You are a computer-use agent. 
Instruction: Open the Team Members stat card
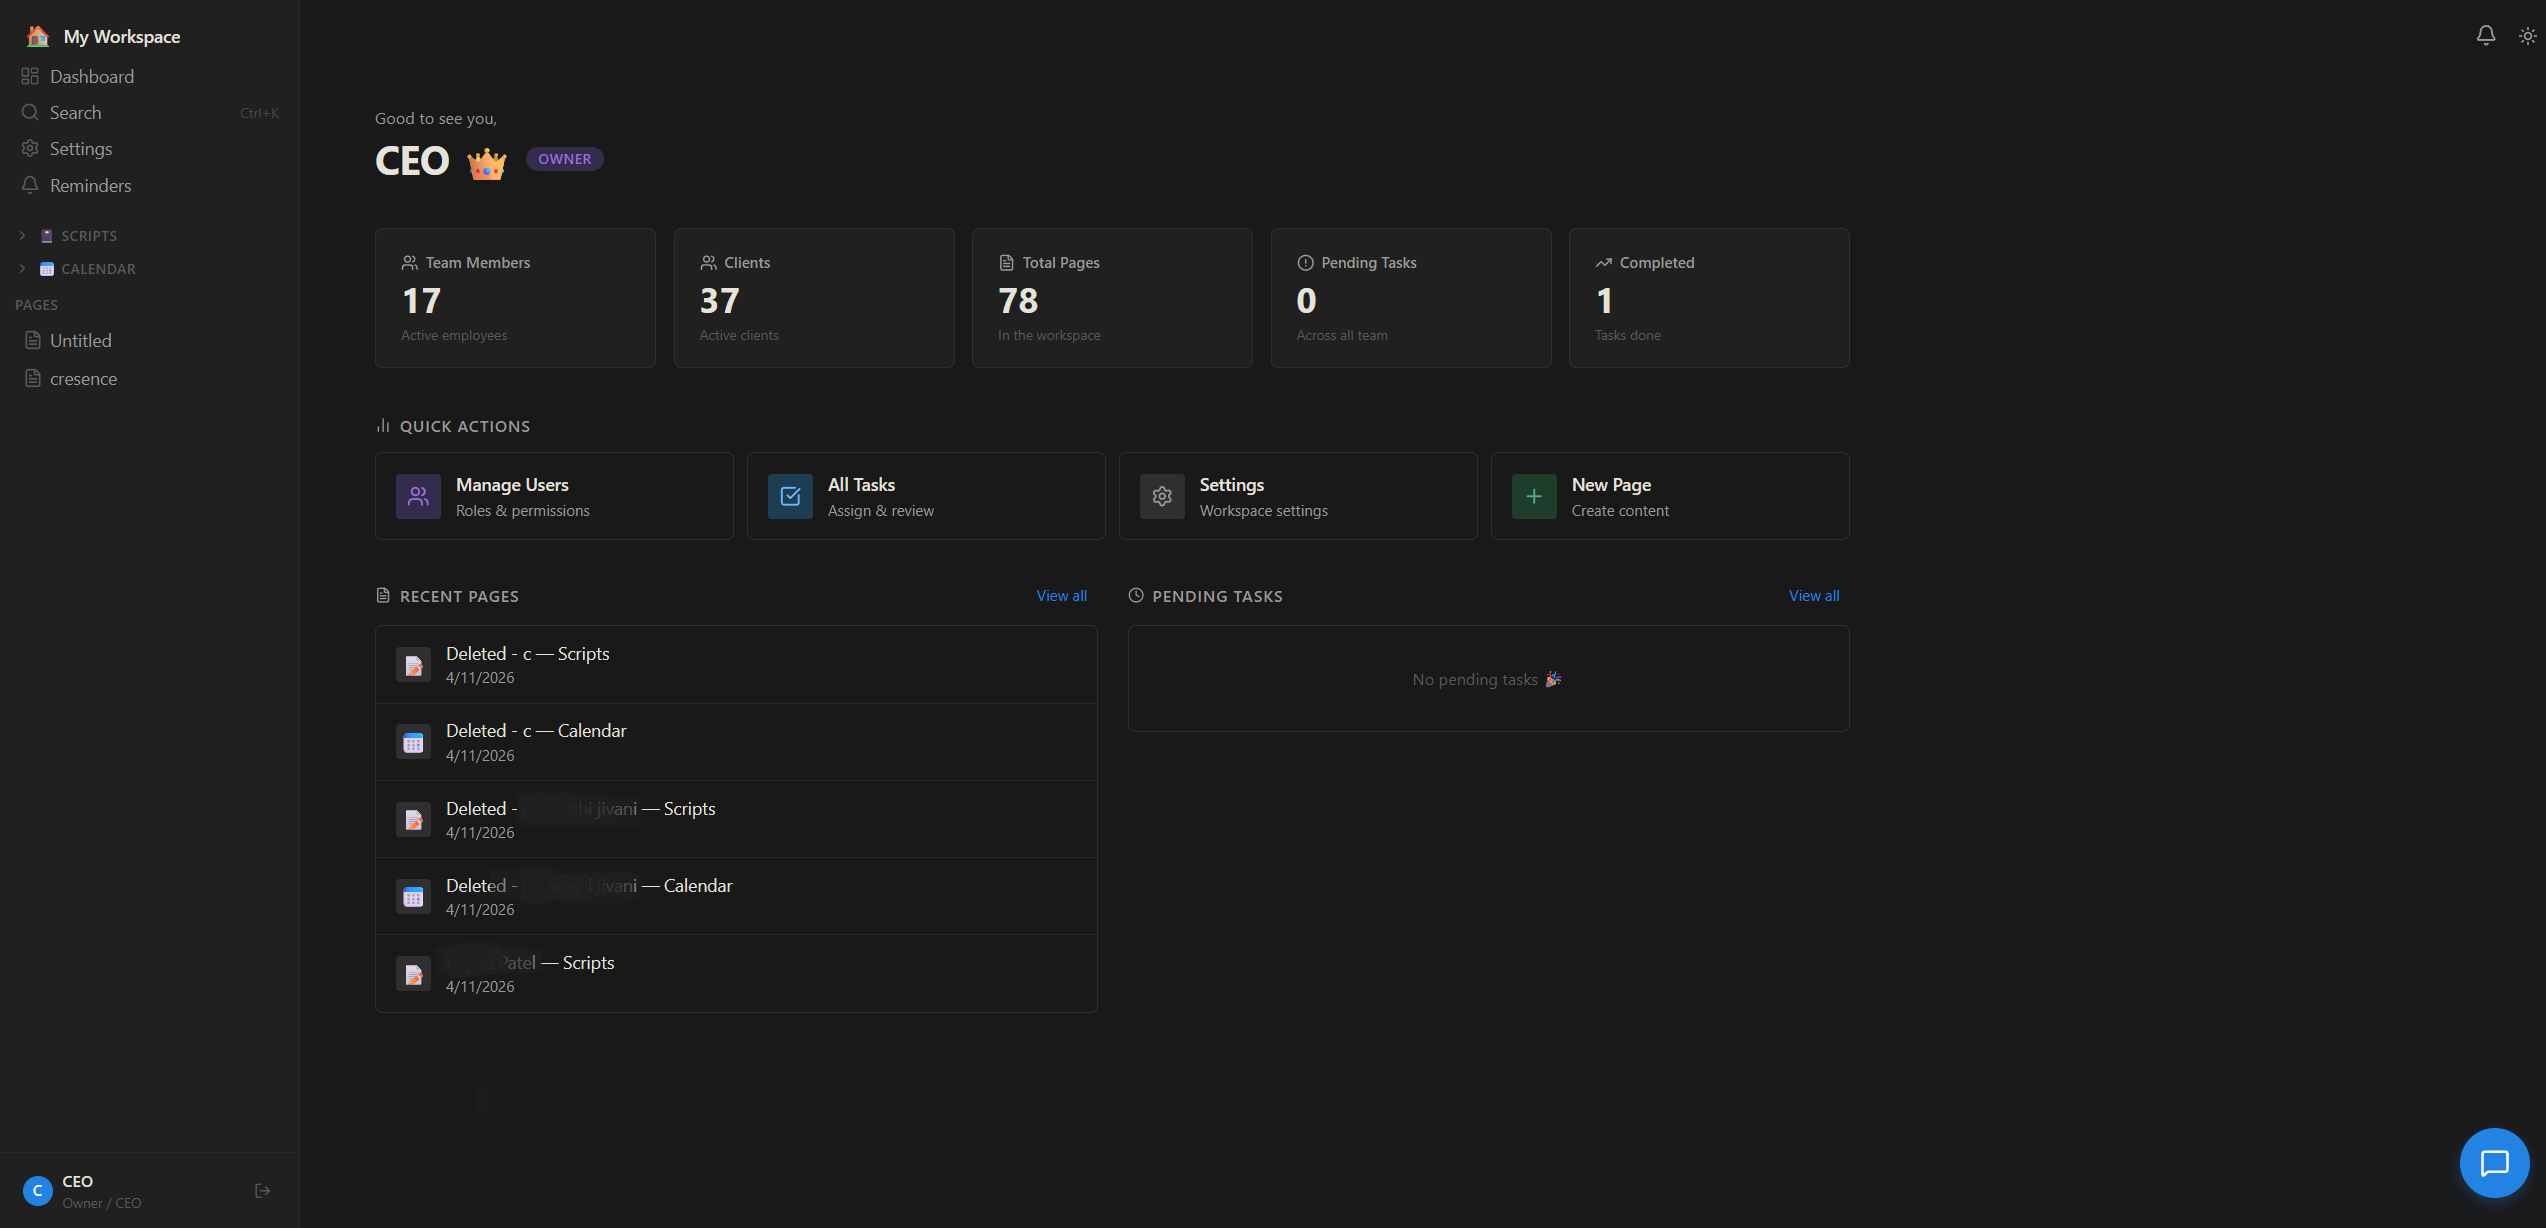coord(515,298)
